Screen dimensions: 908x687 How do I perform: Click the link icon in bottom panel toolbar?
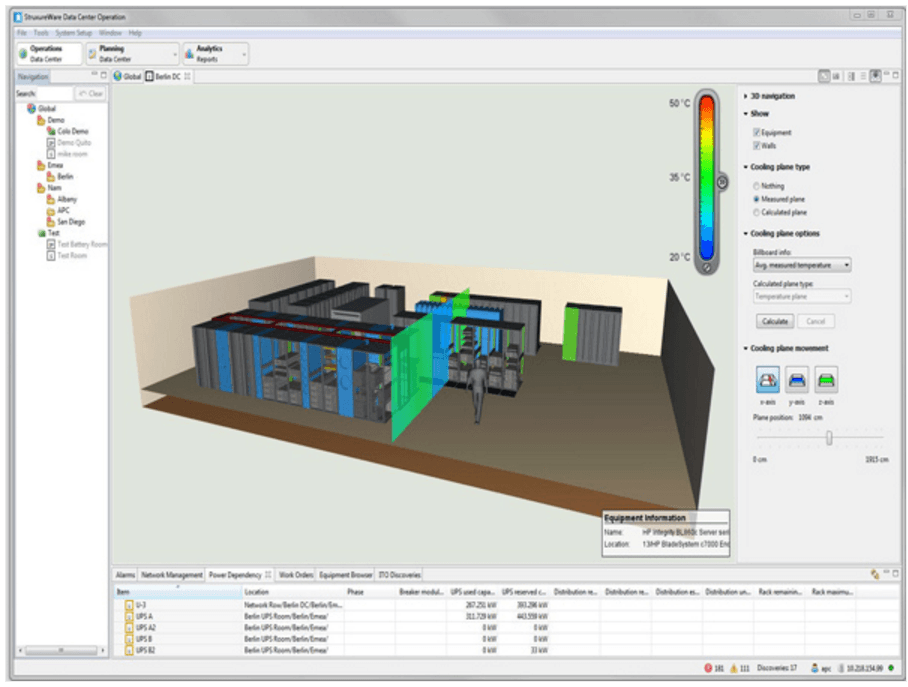(875, 574)
